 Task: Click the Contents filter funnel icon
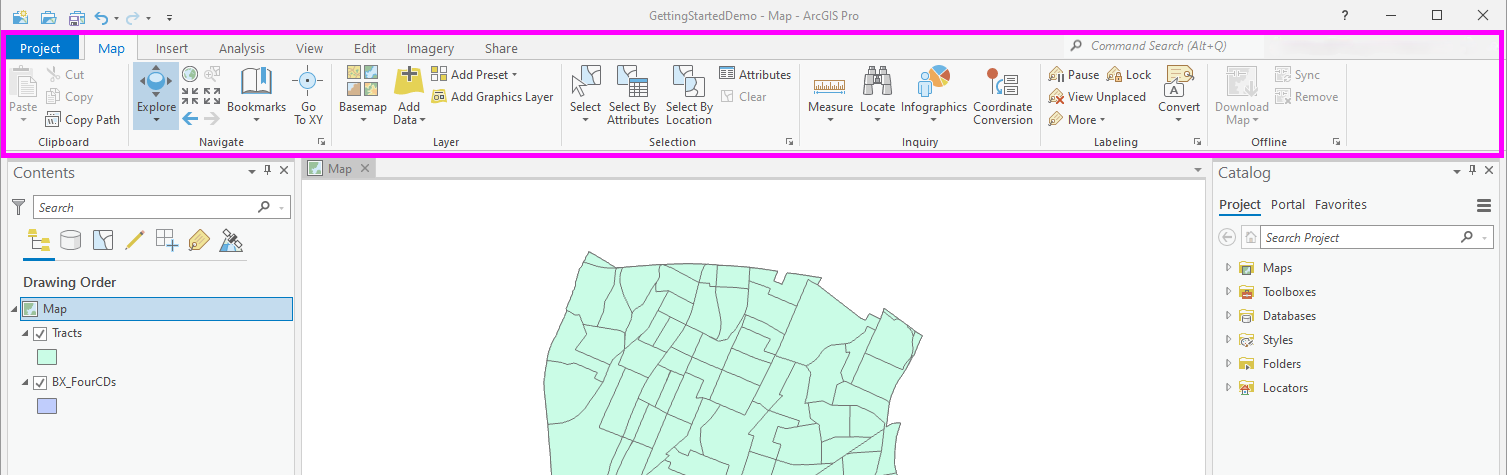[18, 207]
